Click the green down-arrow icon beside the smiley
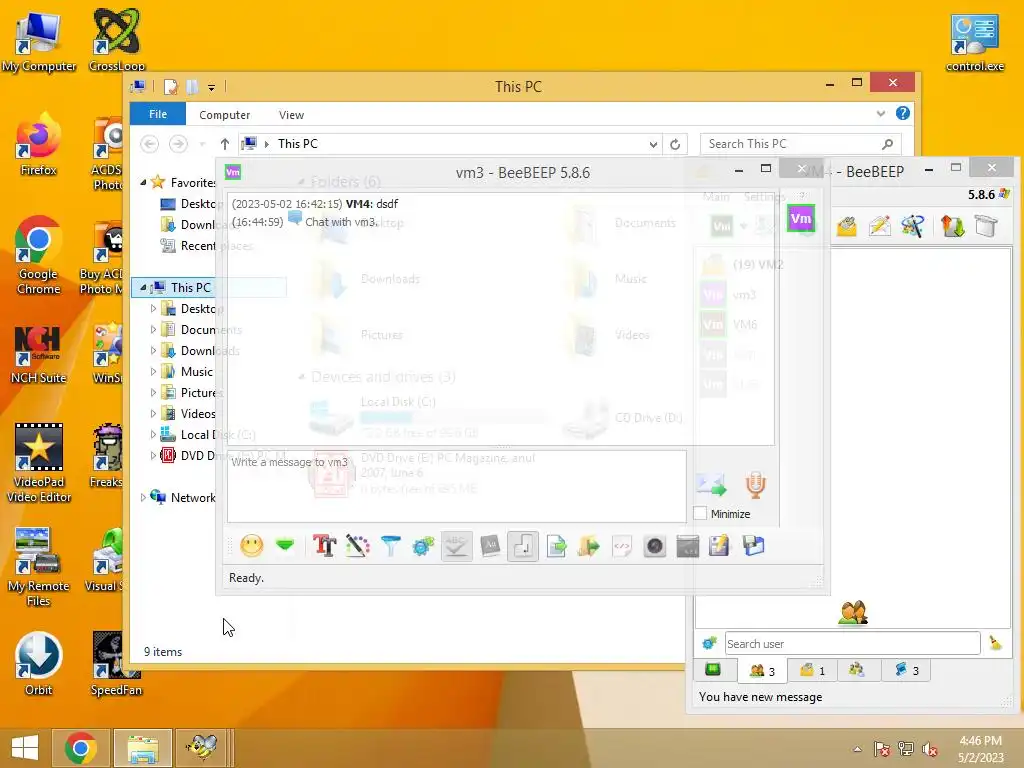Screen dimensions: 1024x768 click(285, 545)
